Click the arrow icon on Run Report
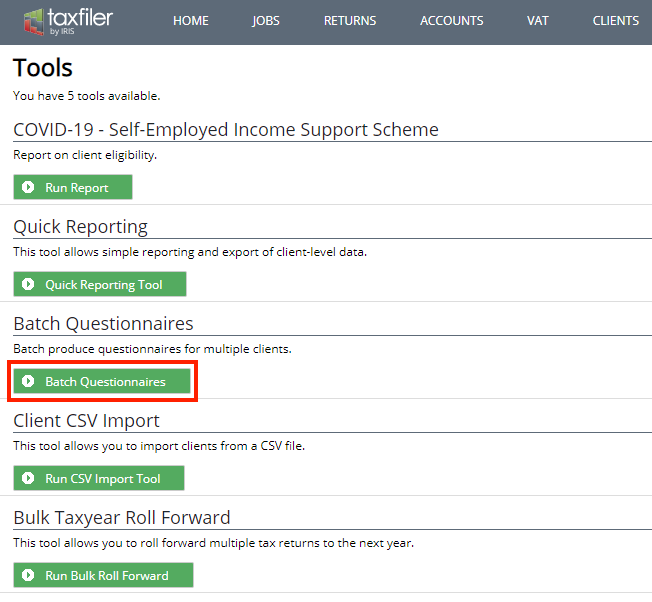652x602 pixels. pyautogui.click(x=28, y=187)
